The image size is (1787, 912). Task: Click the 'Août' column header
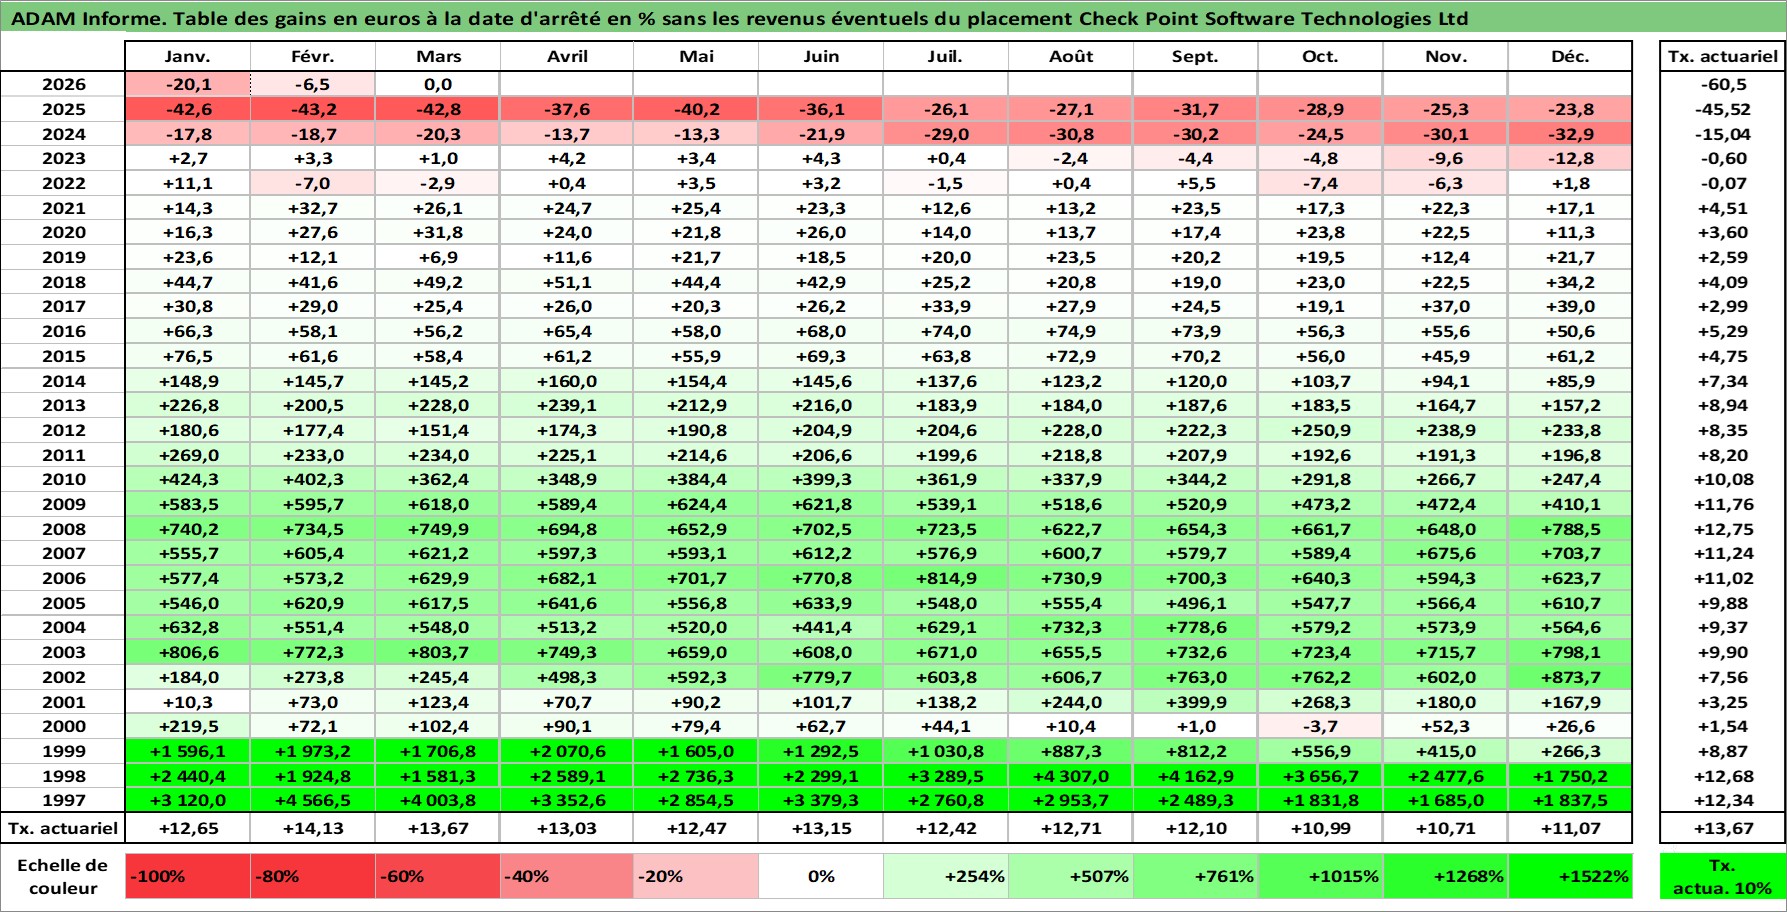[x=1071, y=57]
